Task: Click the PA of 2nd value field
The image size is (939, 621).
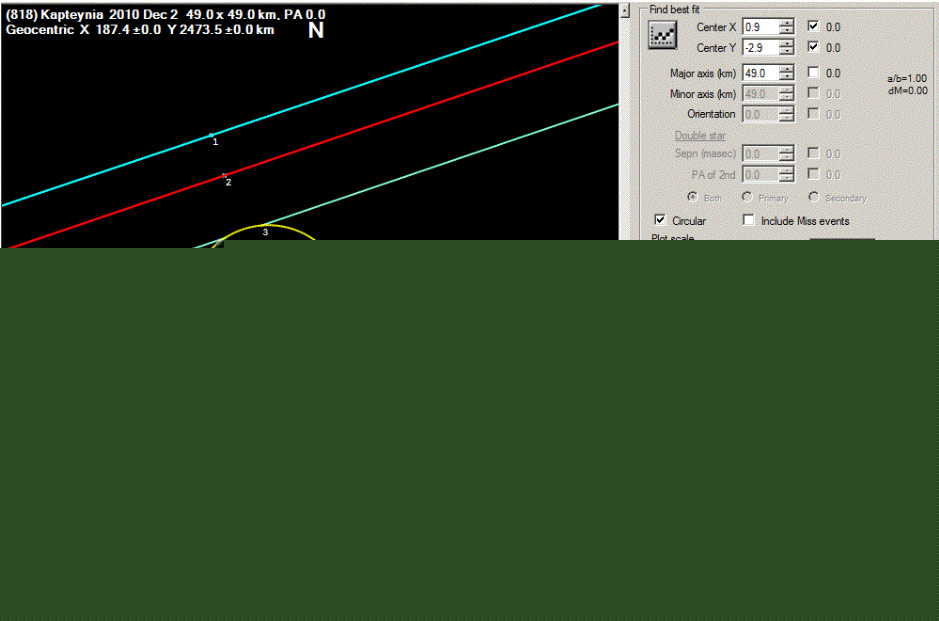Action: point(761,175)
